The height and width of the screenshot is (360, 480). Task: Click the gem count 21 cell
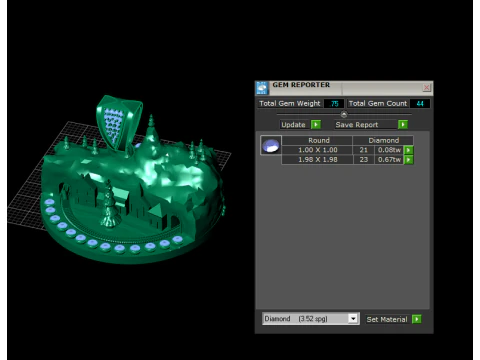click(x=363, y=150)
